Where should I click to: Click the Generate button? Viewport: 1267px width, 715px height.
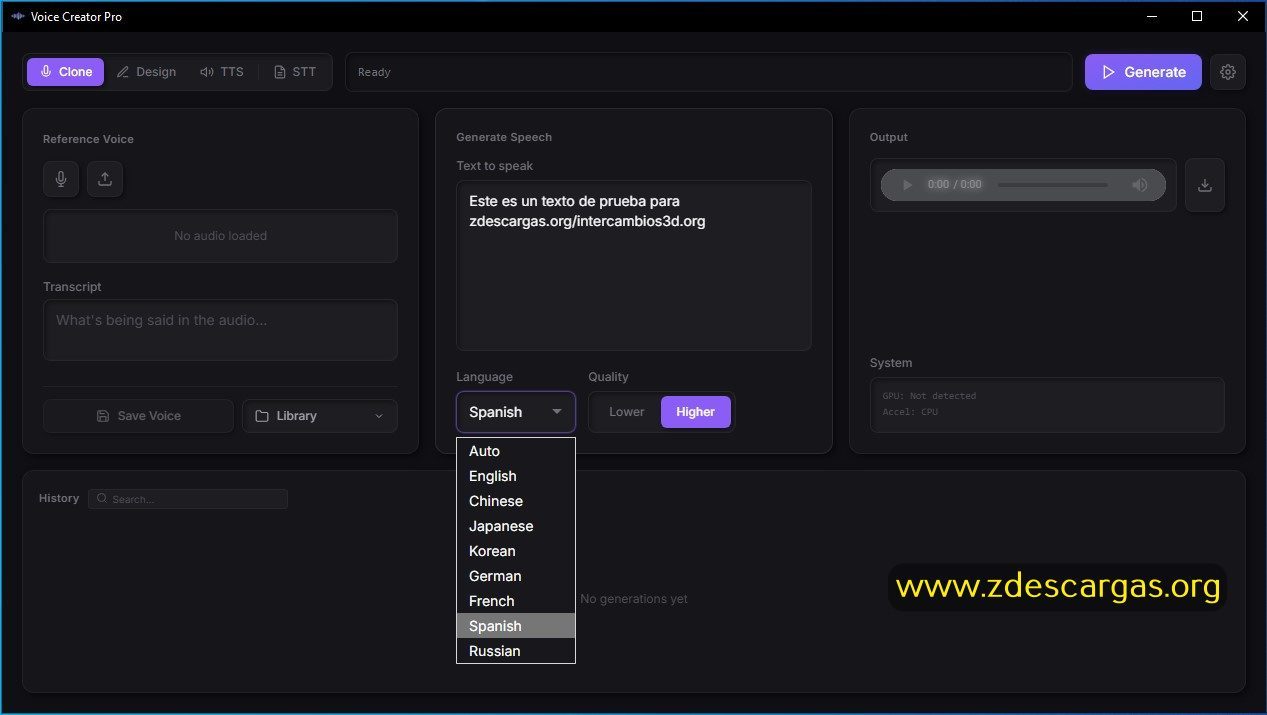click(x=1143, y=72)
